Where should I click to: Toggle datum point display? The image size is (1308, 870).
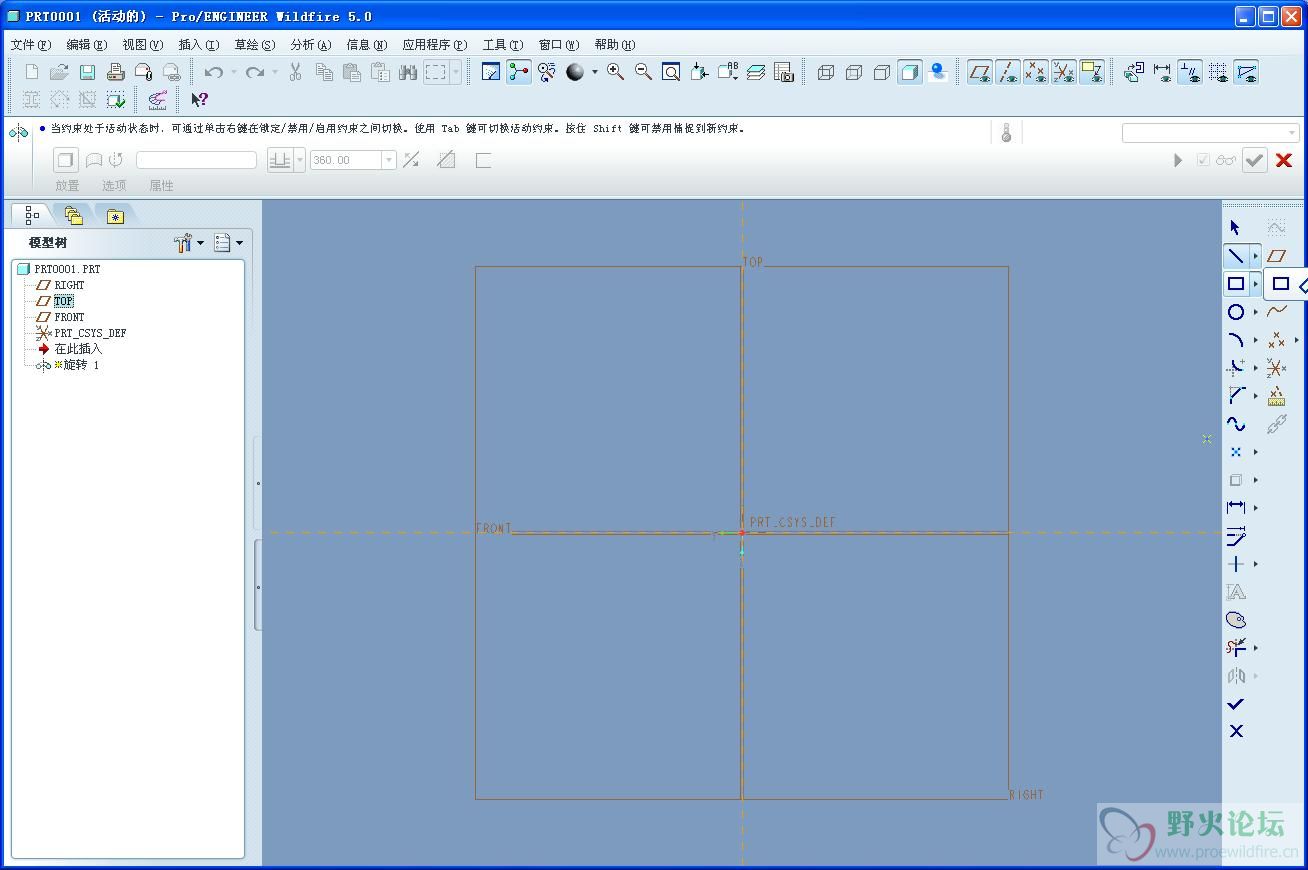1036,72
